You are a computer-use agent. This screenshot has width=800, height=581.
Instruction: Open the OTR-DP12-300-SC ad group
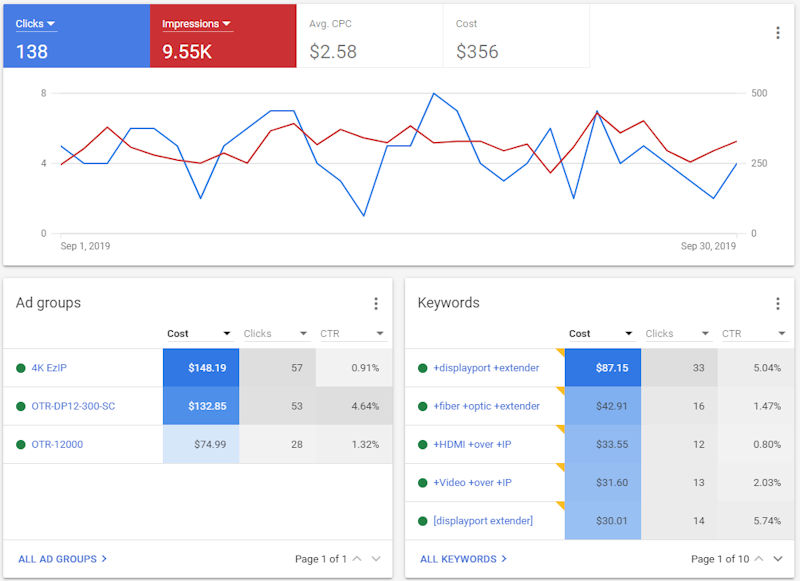click(x=73, y=406)
